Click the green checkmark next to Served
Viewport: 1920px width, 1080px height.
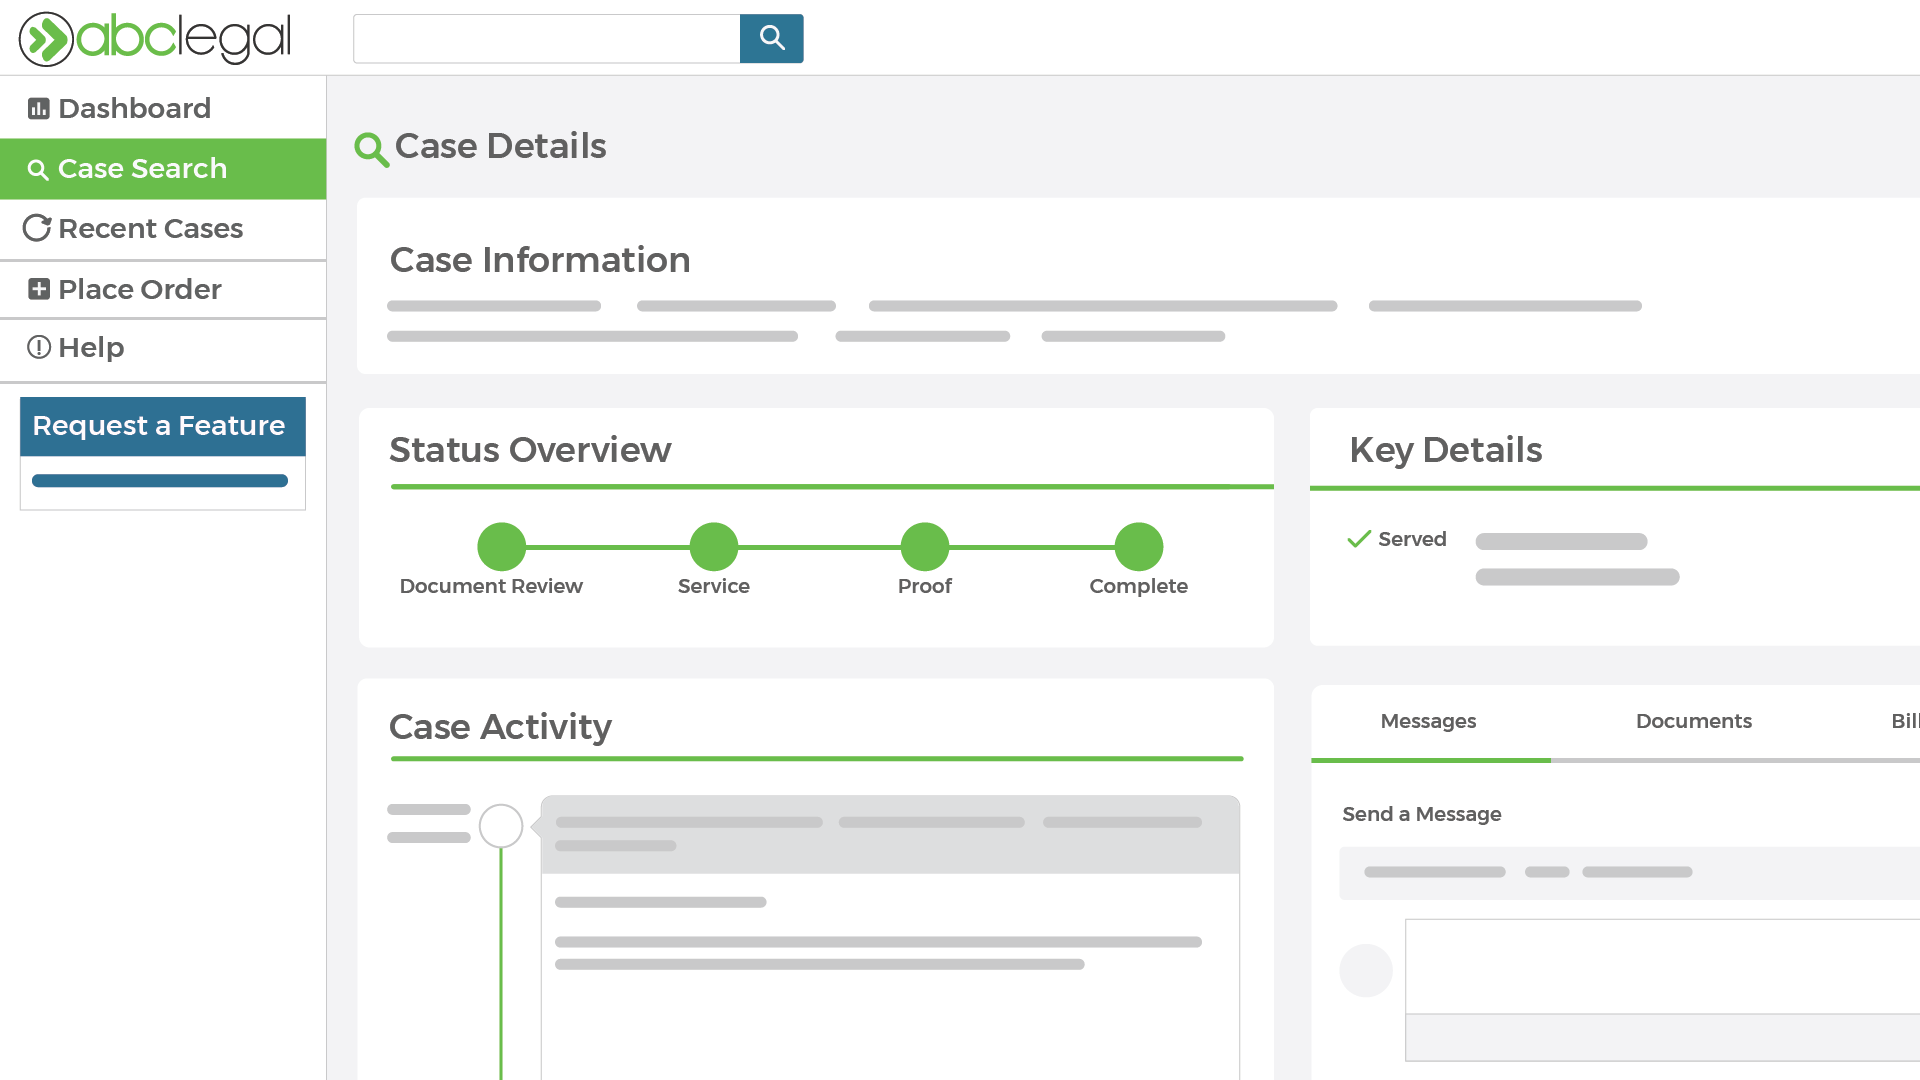pos(1359,539)
